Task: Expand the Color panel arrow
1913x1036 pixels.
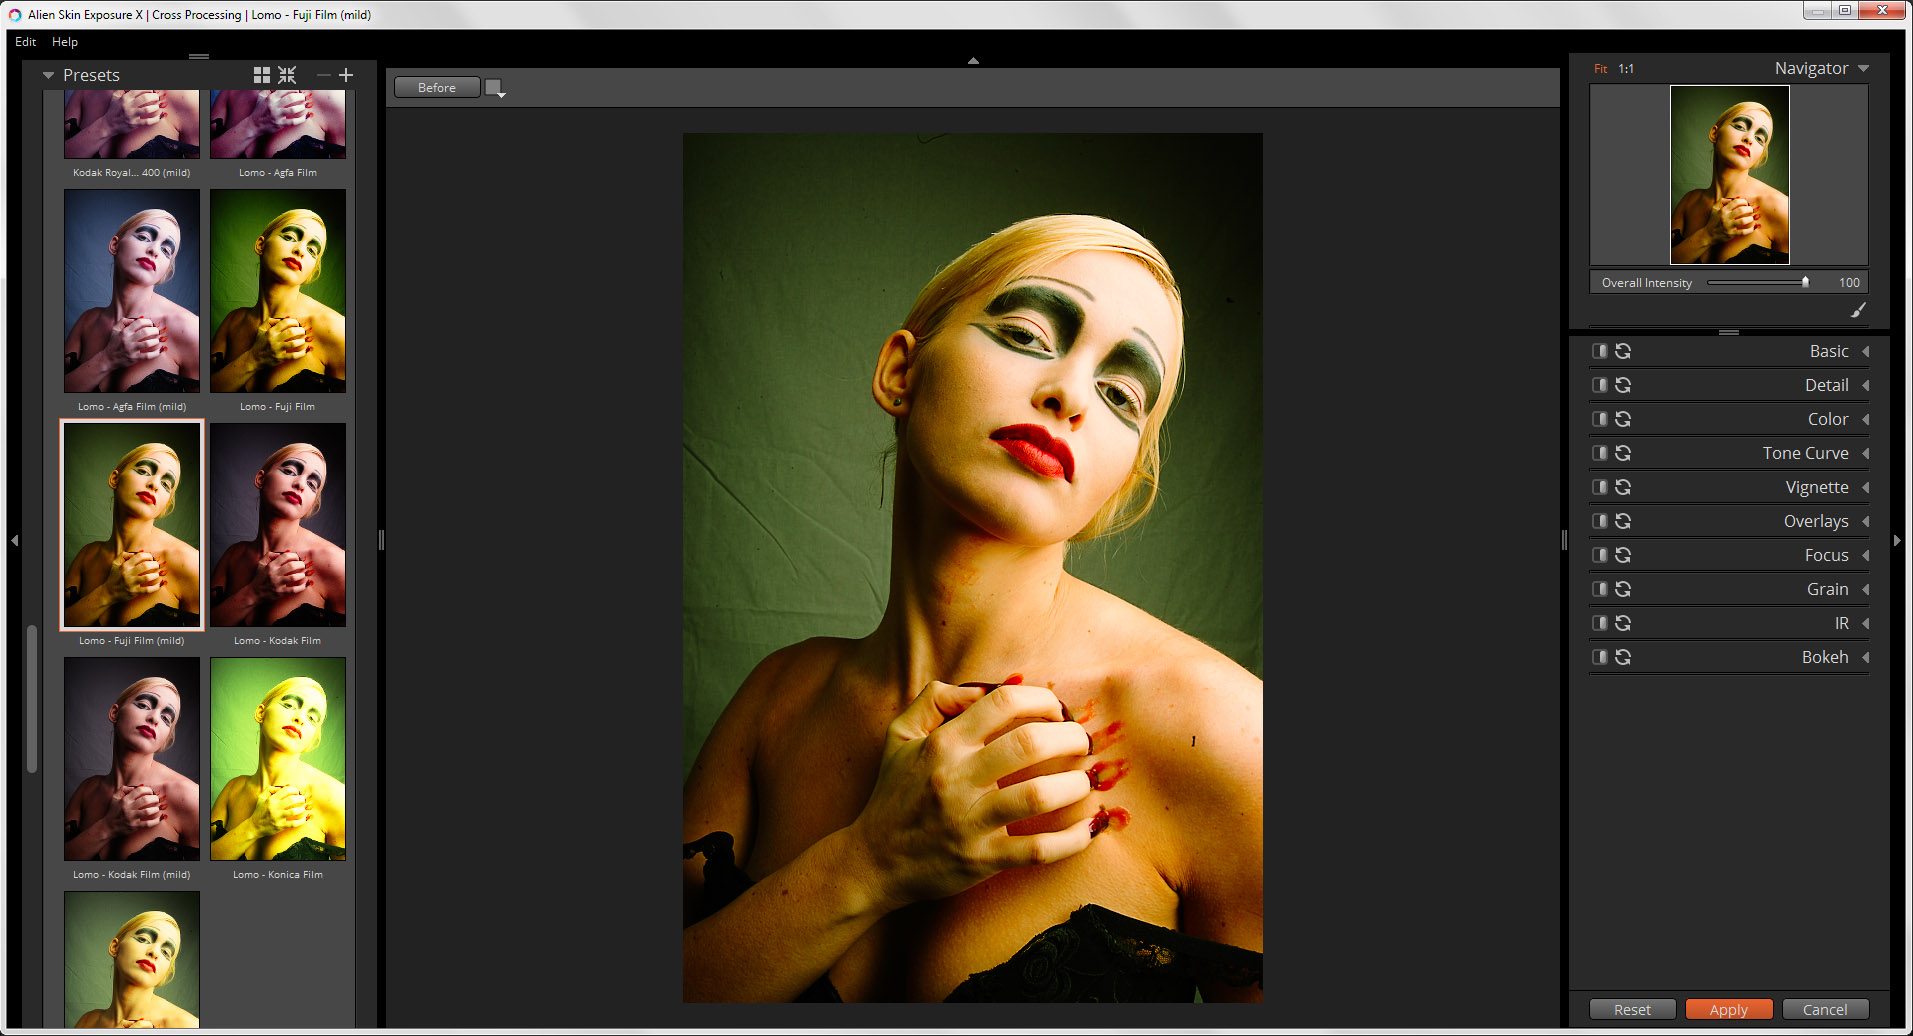Action: point(1865,419)
